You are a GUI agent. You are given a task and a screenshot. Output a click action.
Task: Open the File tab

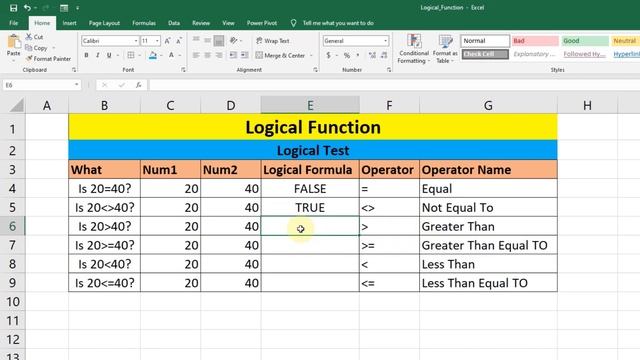[13, 23]
